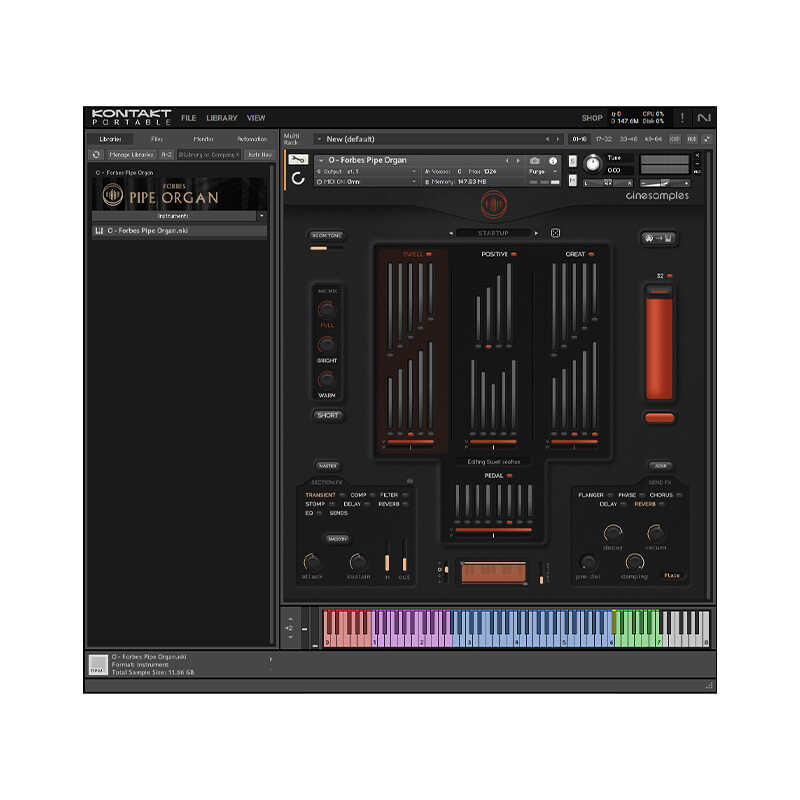800x800 pixels.
Task: Open the Instruments dropdown in the library
Action: pyautogui.click(x=262, y=216)
